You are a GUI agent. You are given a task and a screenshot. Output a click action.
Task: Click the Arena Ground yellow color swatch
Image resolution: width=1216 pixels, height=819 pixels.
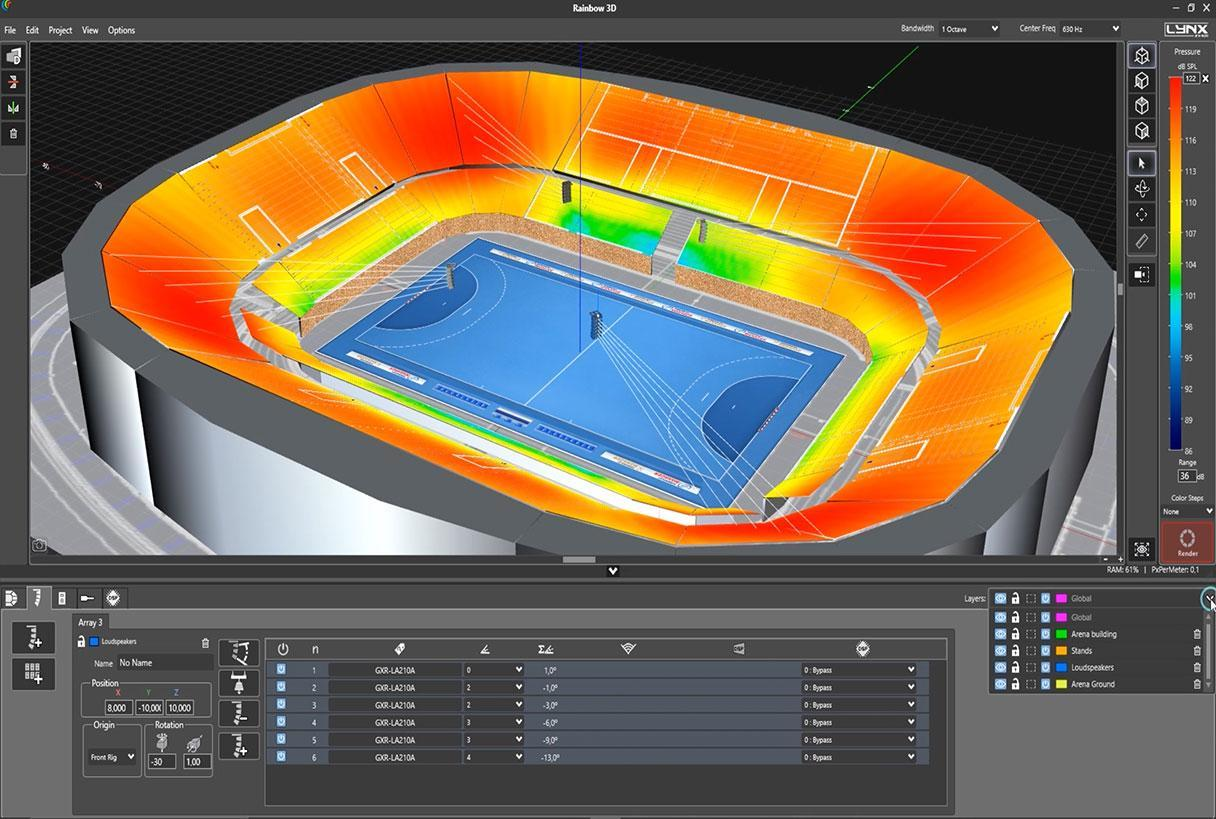[1061, 684]
